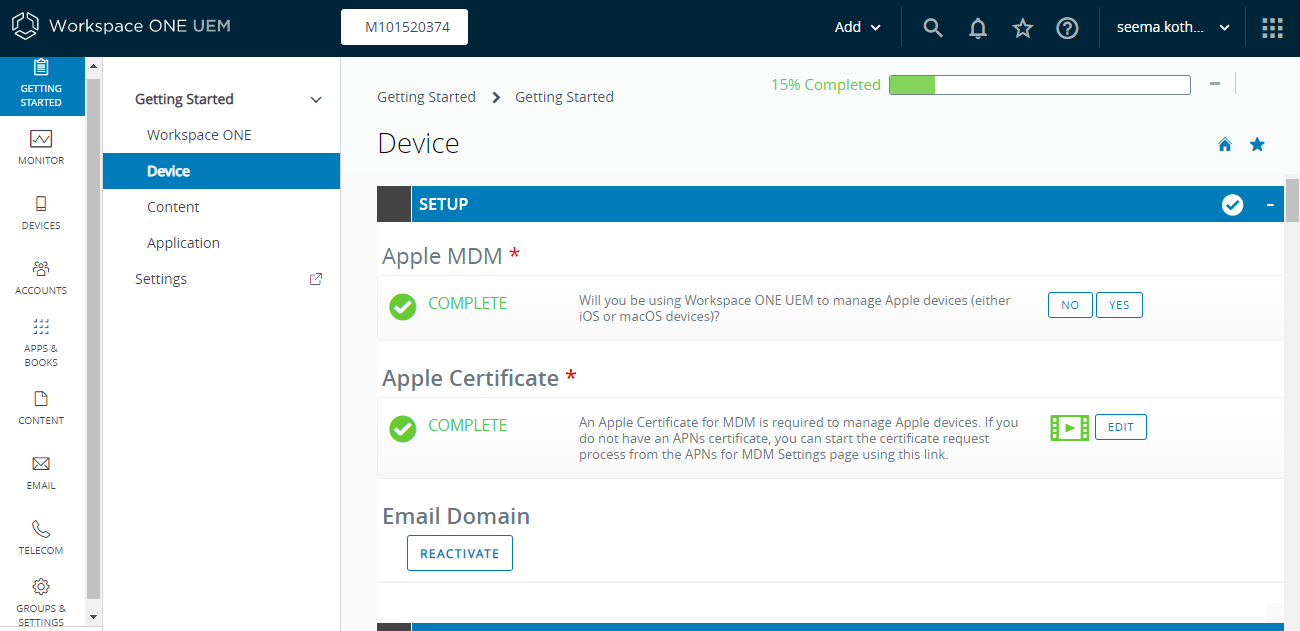Click the 15% completed progress bar

1040,85
